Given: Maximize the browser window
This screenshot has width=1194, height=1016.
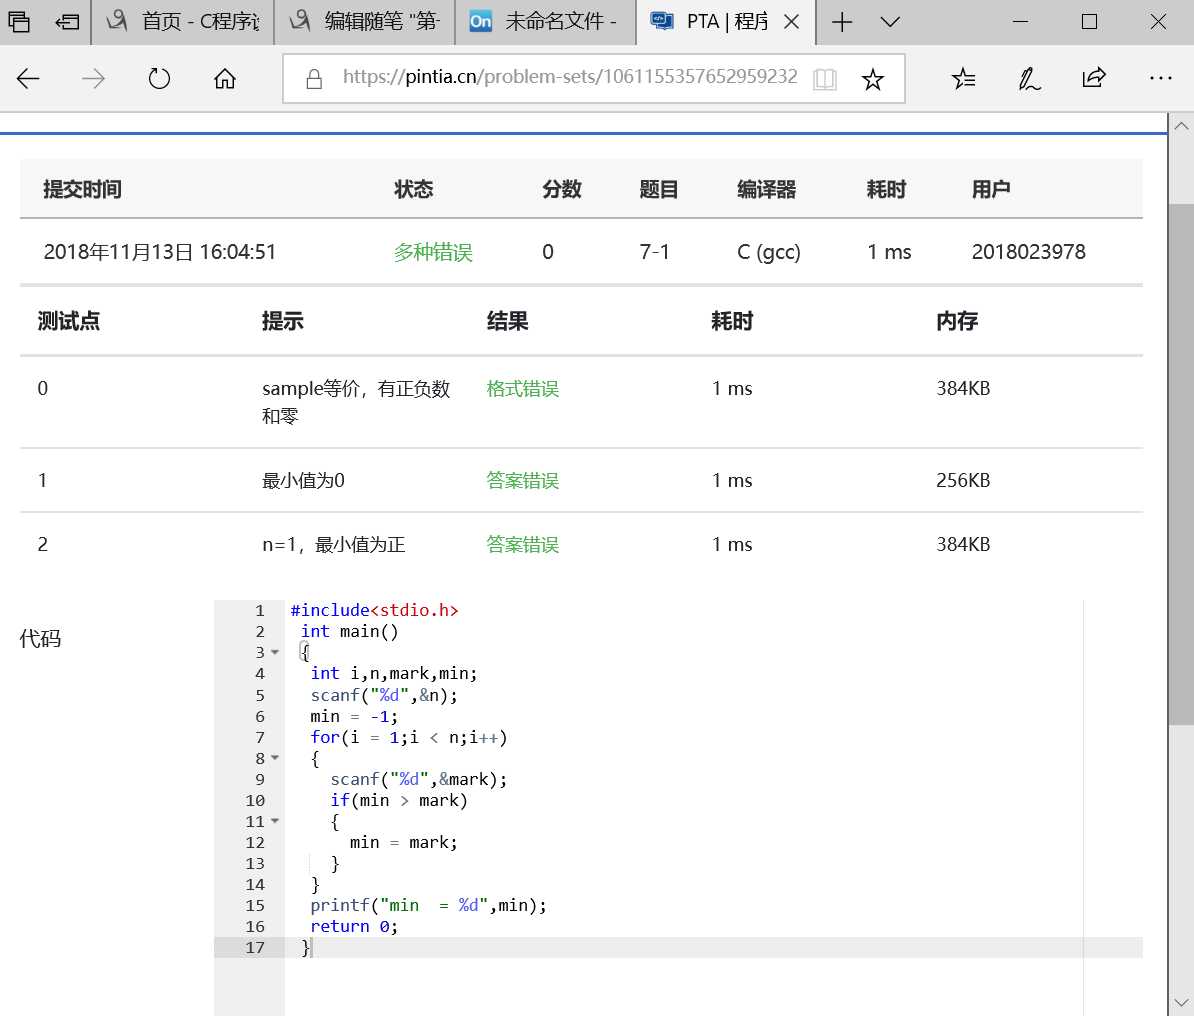Looking at the screenshot, I should 1090,21.
